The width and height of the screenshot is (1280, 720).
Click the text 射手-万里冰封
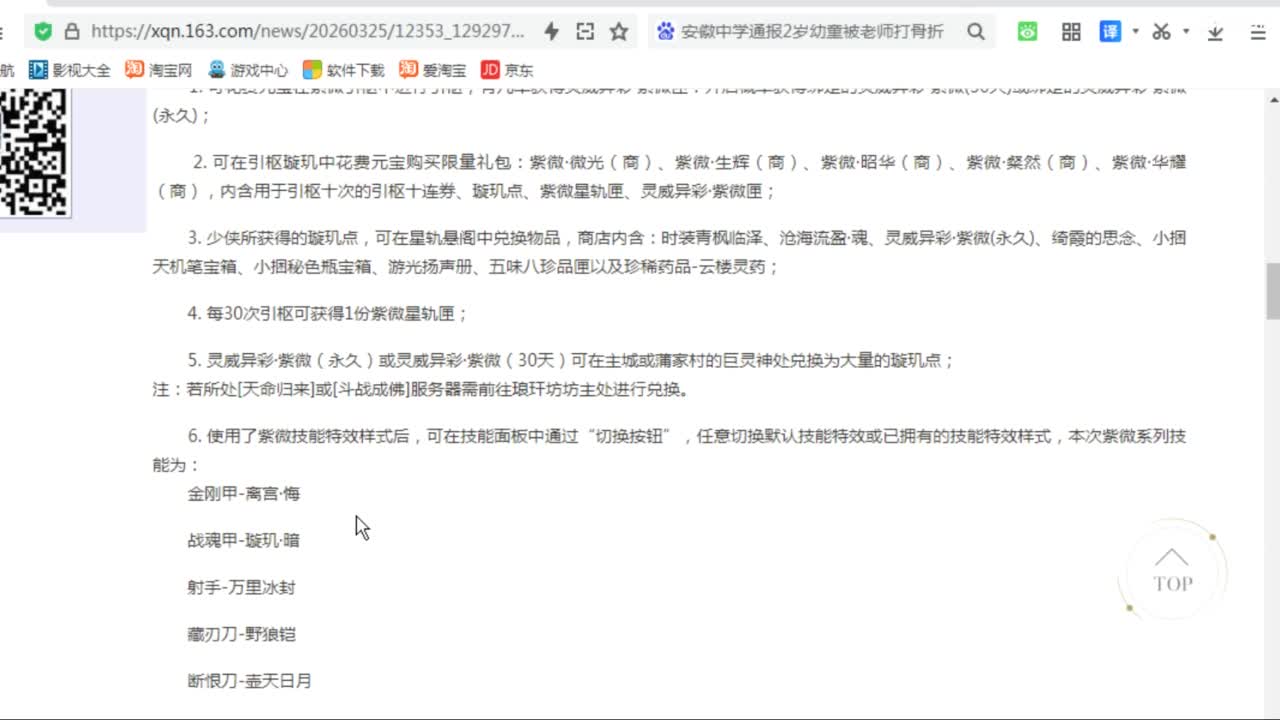tap(241, 588)
